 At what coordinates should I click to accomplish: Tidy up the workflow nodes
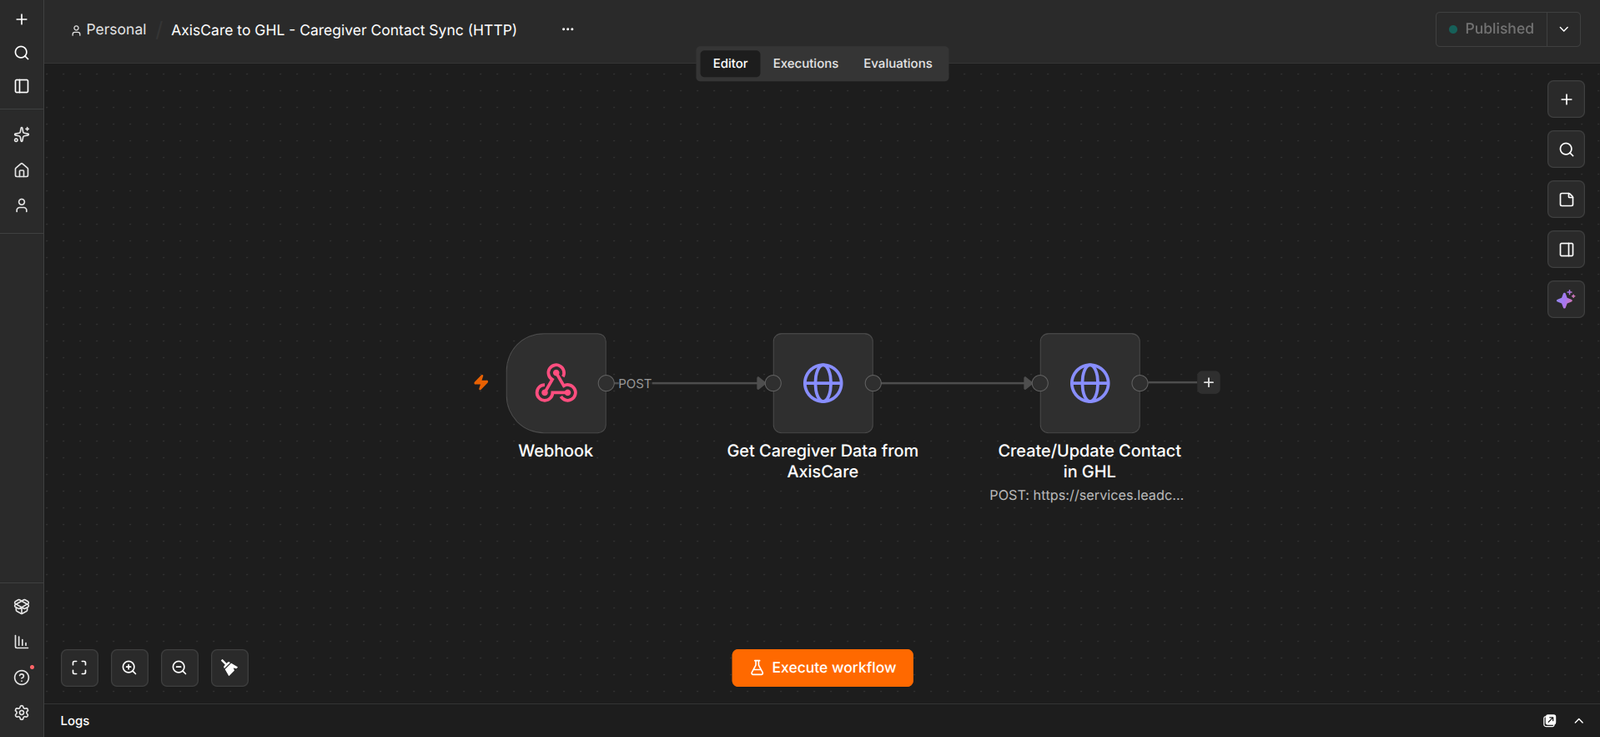229,668
